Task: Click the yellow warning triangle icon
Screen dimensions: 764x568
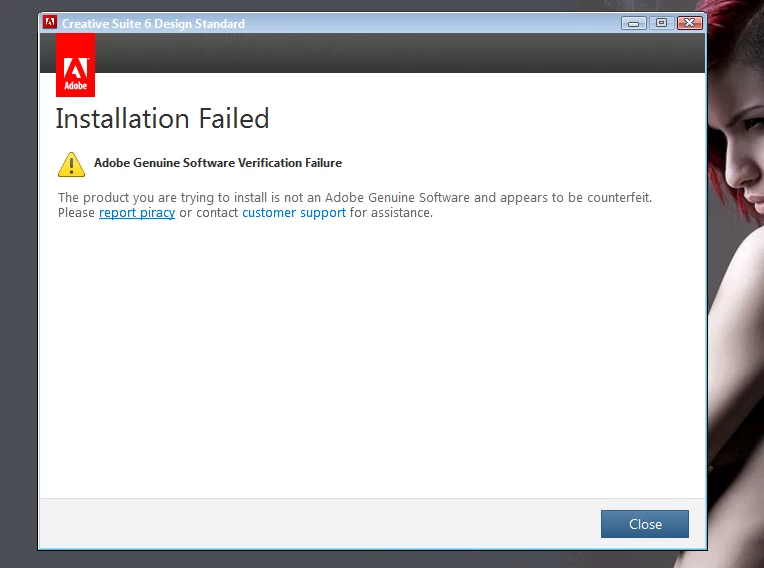Action: [71, 164]
